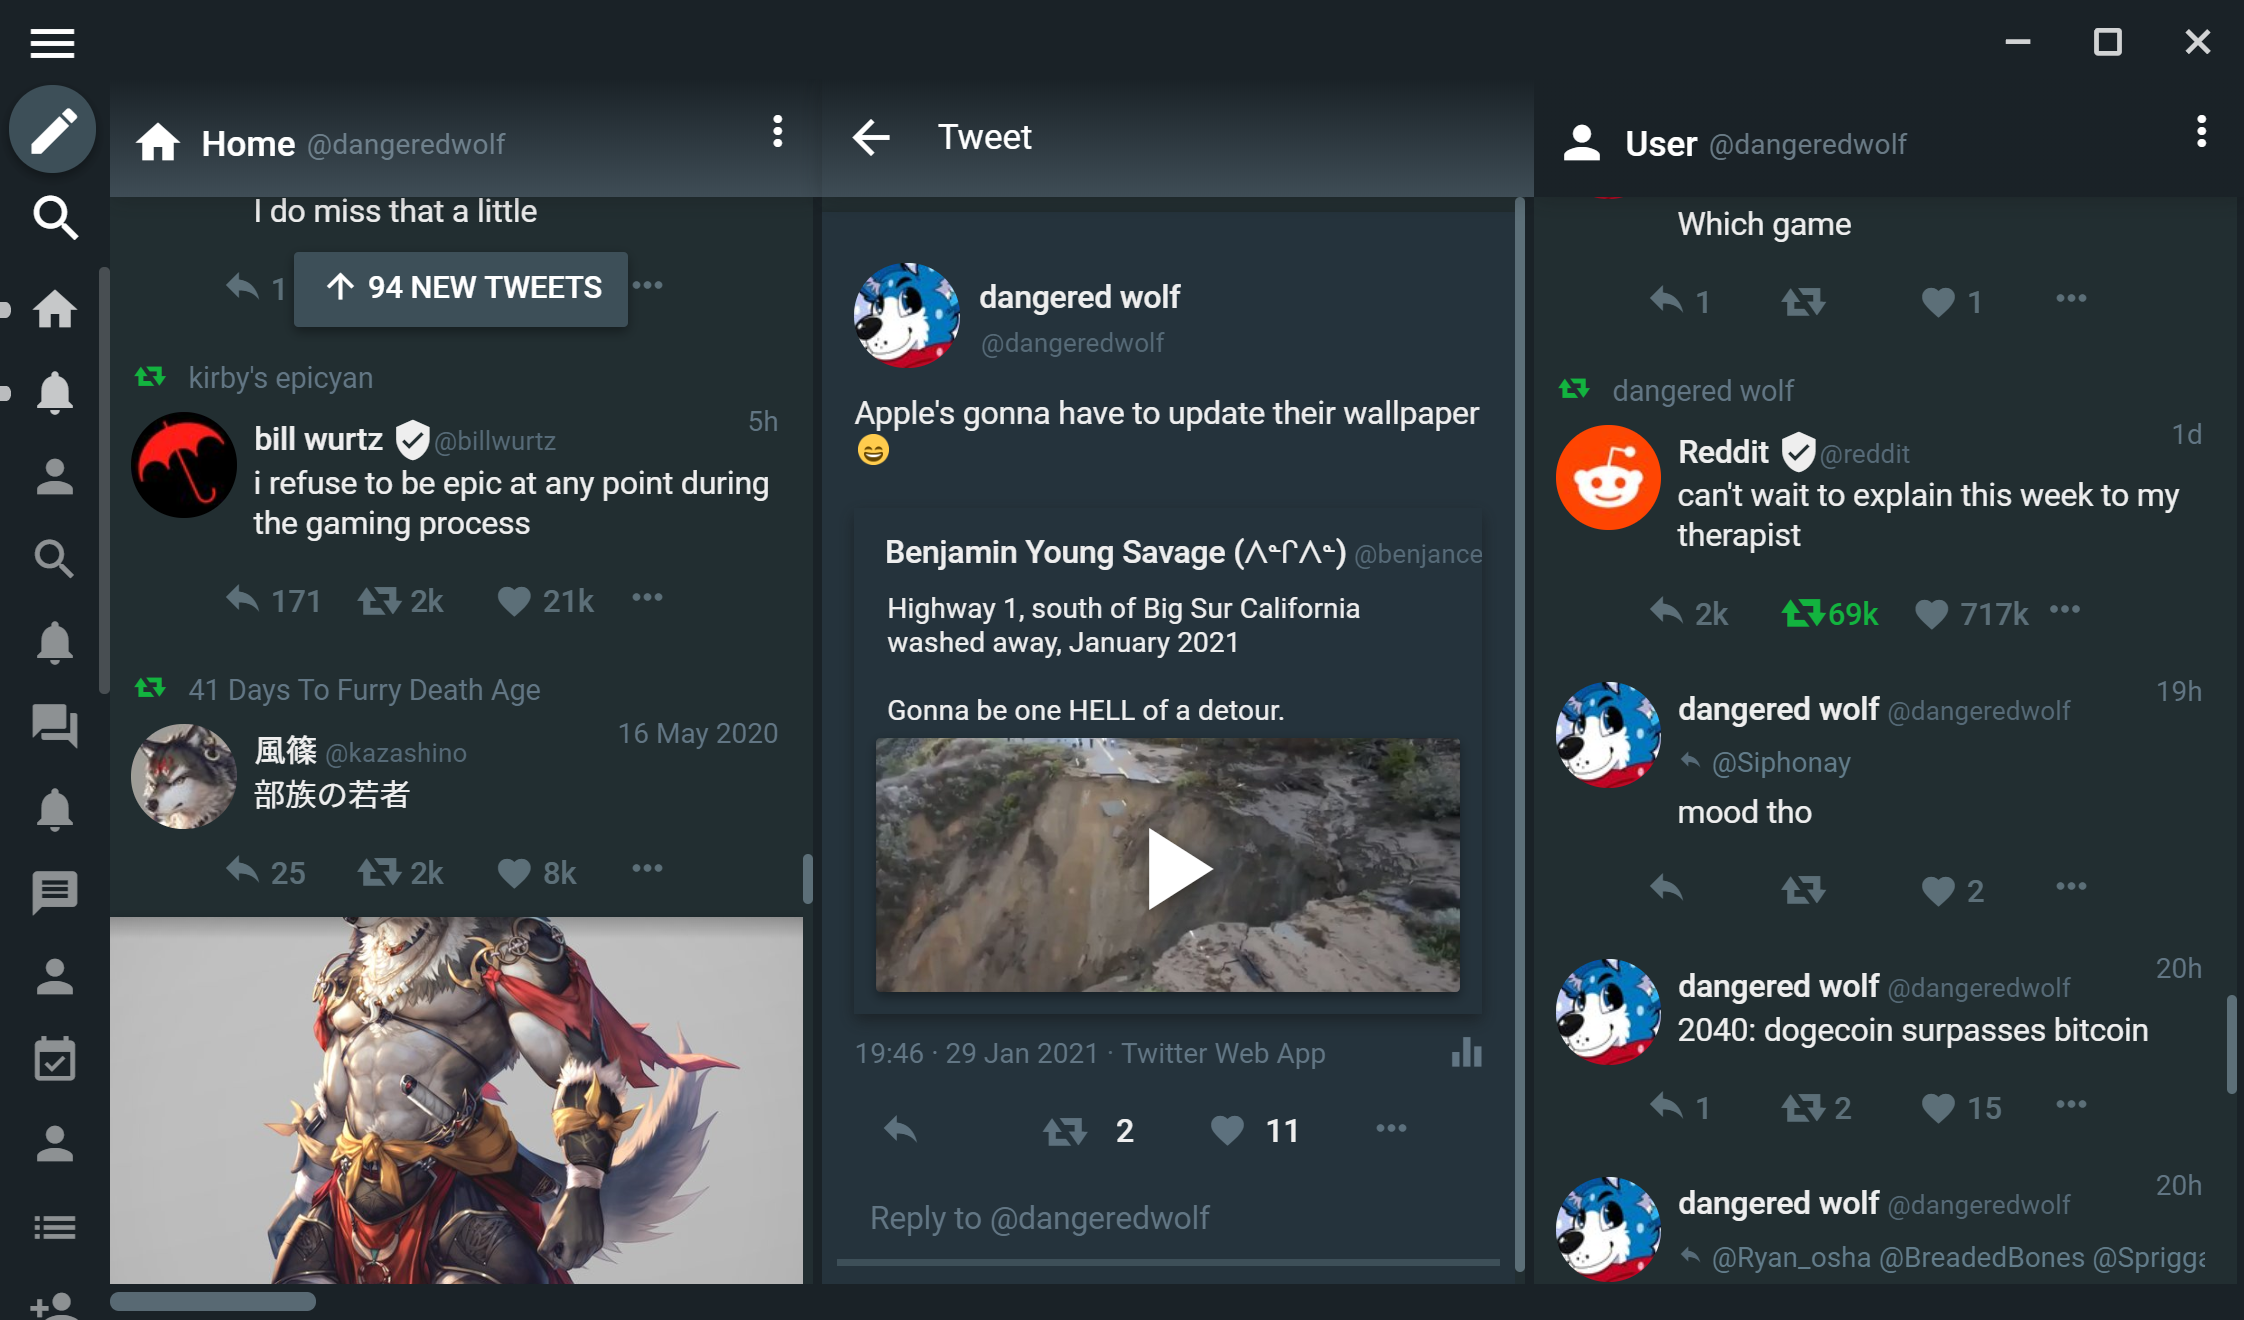Open the hamburger menu
Viewport: 2244px width, 1320px height.
tap(53, 43)
